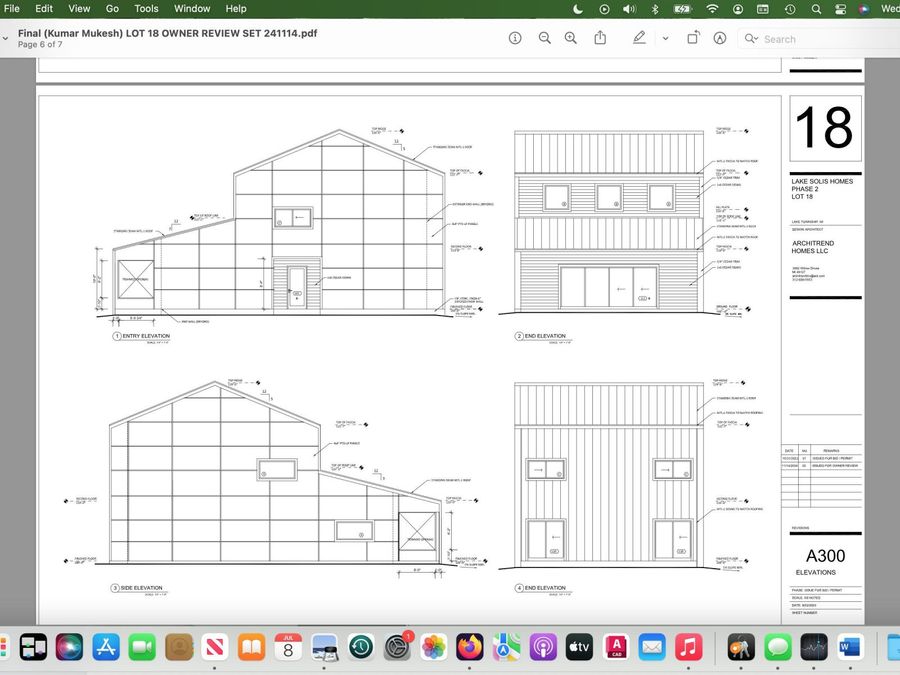Zoom in on the elevations drawing
The width and height of the screenshot is (900, 675).
point(571,38)
